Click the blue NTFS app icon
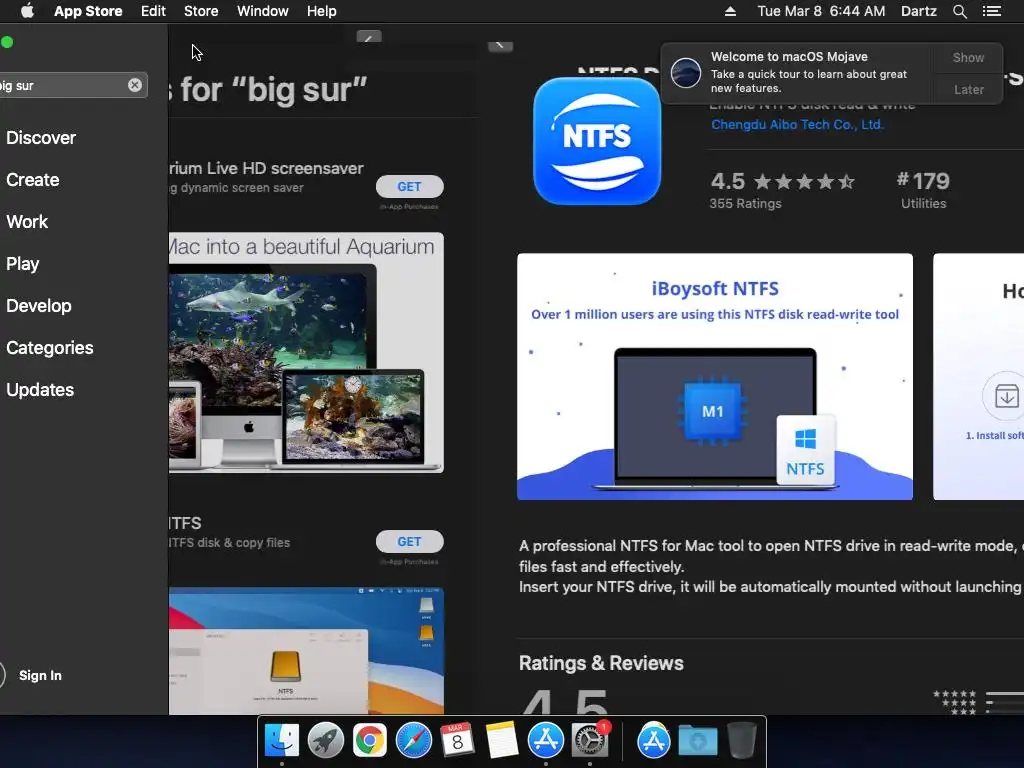The image size is (1024, 768). [x=597, y=141]
